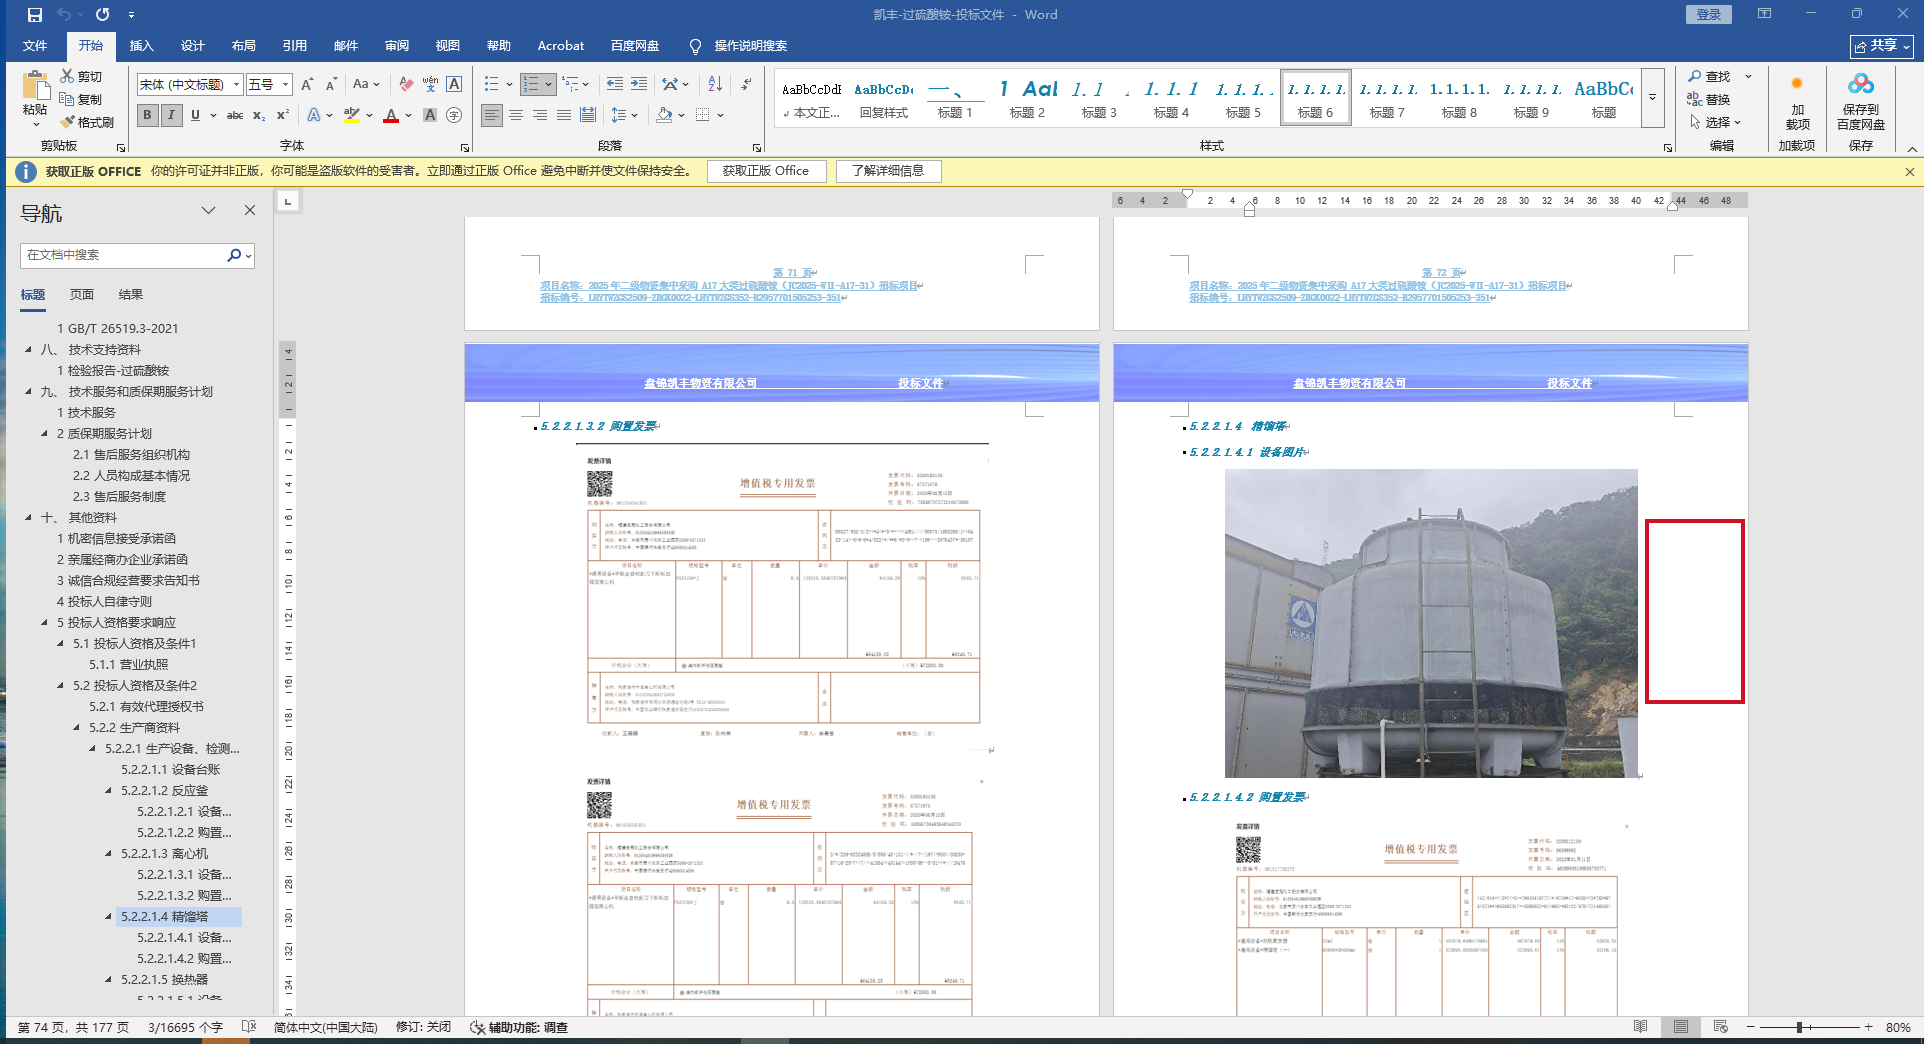Screen dimensions: 1924x1044
Task: Toggle Italic formatting
Action: coord(171,115)
